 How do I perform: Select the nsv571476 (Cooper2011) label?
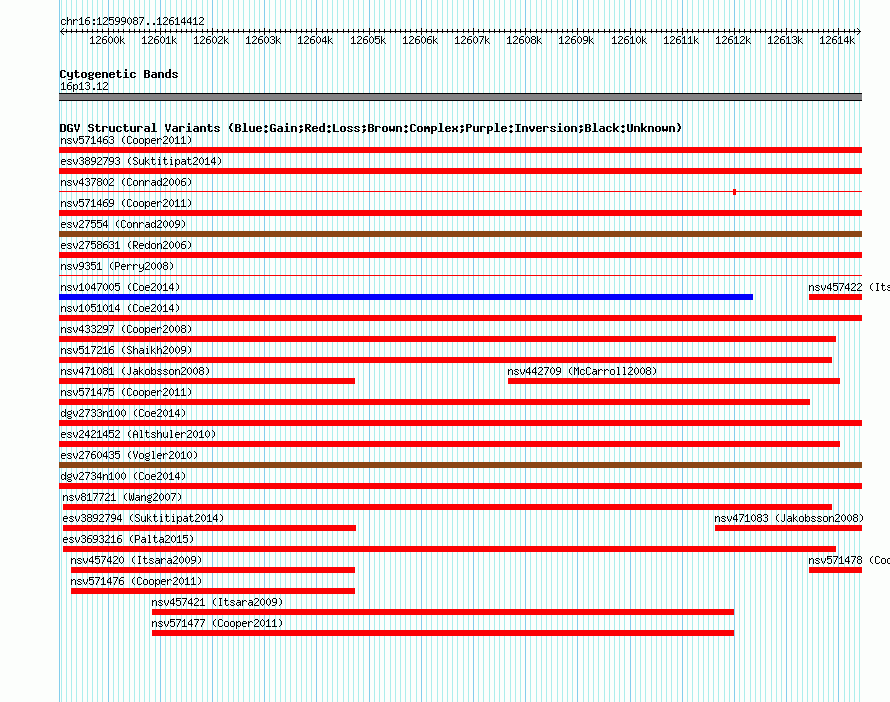[136, 581]
